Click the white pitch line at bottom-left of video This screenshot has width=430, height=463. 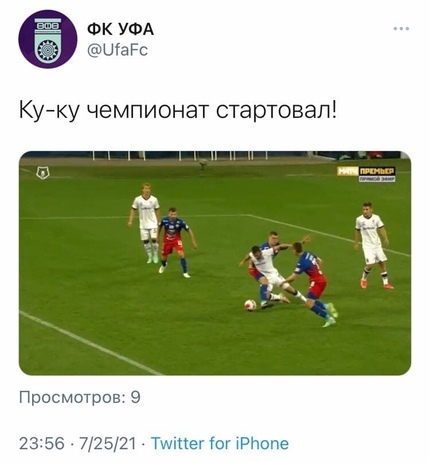tap(90, 343)
